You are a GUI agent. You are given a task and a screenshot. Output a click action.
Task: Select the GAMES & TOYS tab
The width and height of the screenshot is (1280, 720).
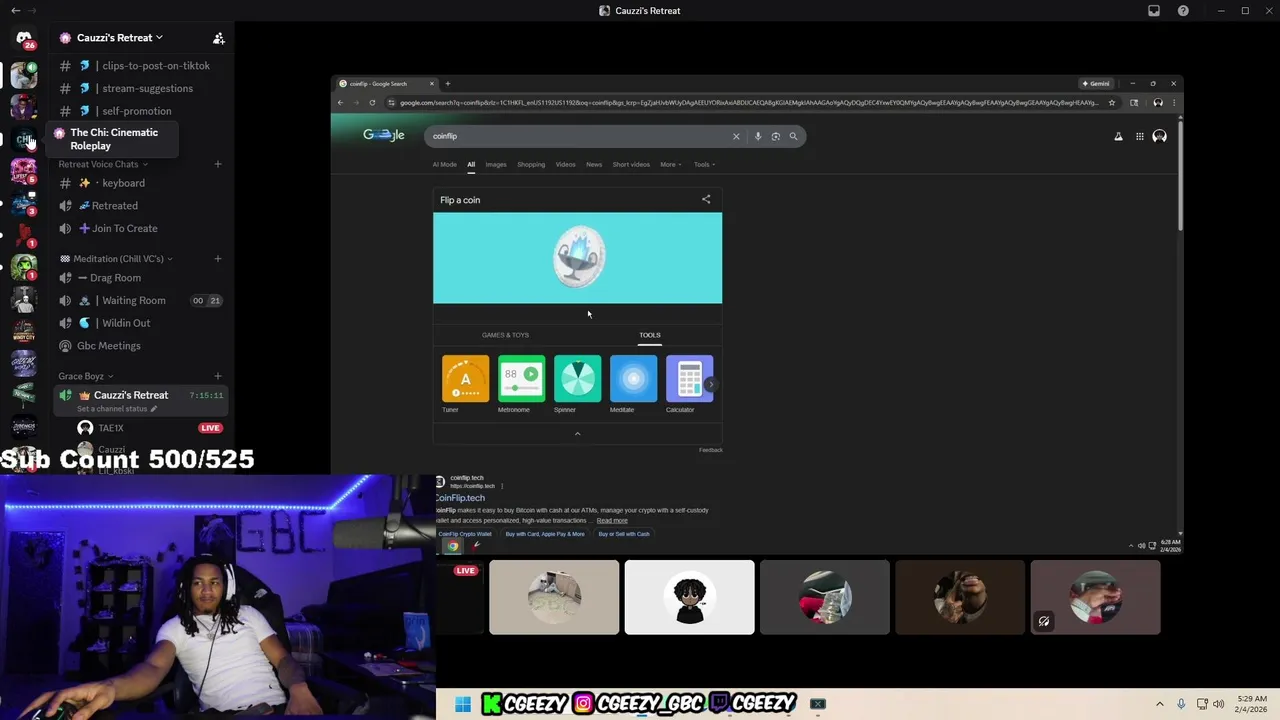505,335
